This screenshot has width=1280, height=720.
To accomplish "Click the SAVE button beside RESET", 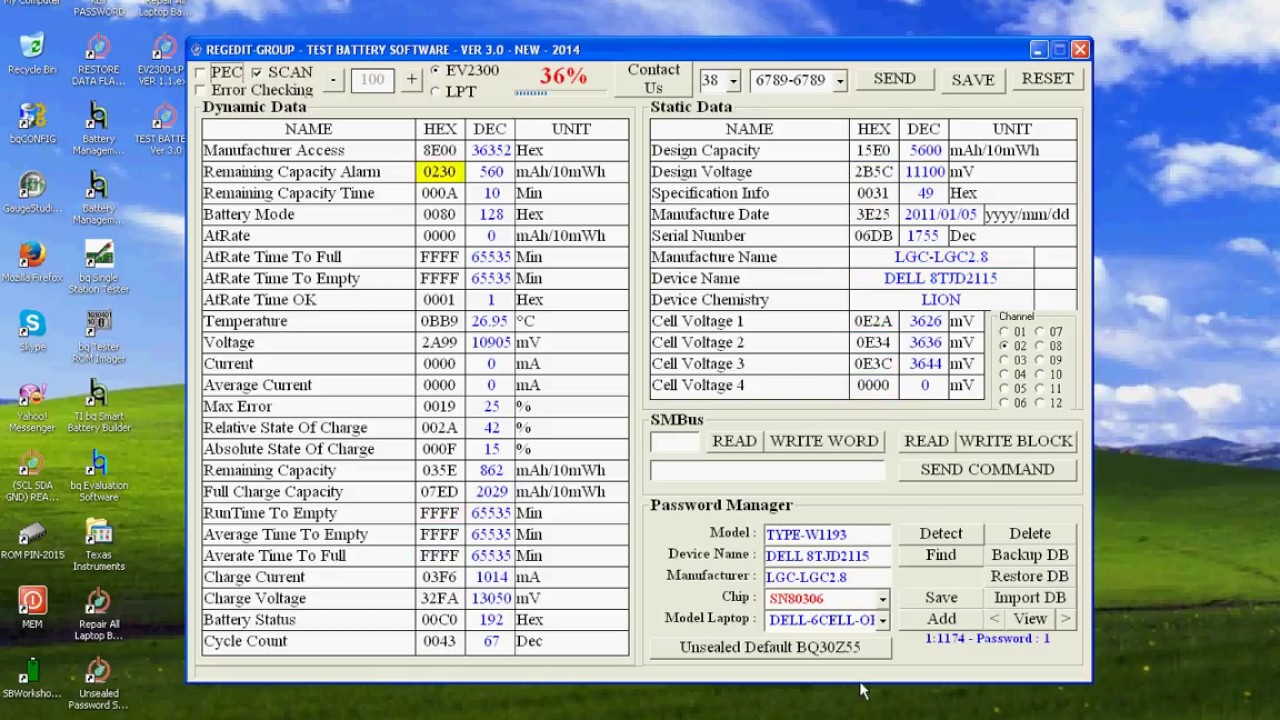I will [973, 80].
